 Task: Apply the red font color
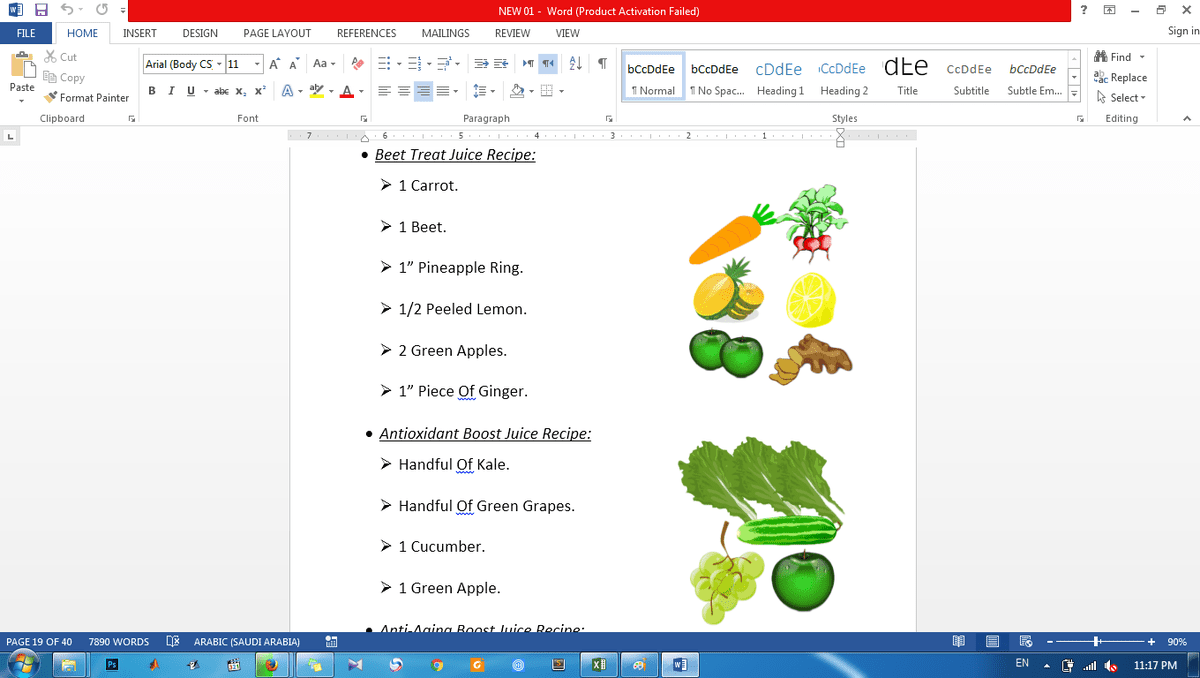click(346, 91)
